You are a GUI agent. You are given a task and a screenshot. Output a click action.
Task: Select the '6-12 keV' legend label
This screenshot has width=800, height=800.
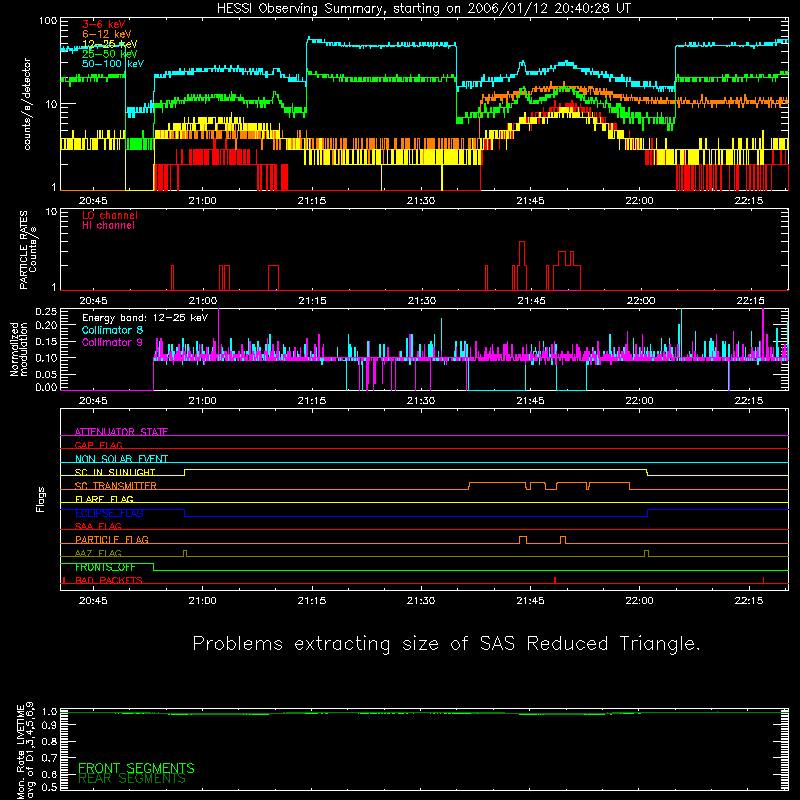[107, 34]
